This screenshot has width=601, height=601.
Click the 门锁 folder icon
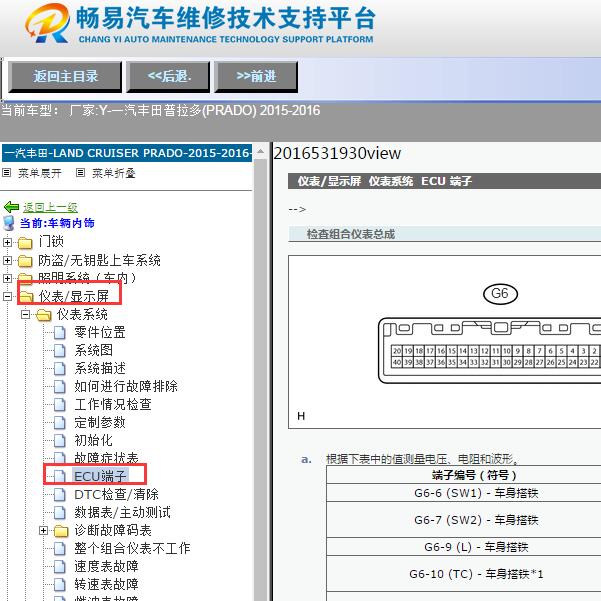25,243
